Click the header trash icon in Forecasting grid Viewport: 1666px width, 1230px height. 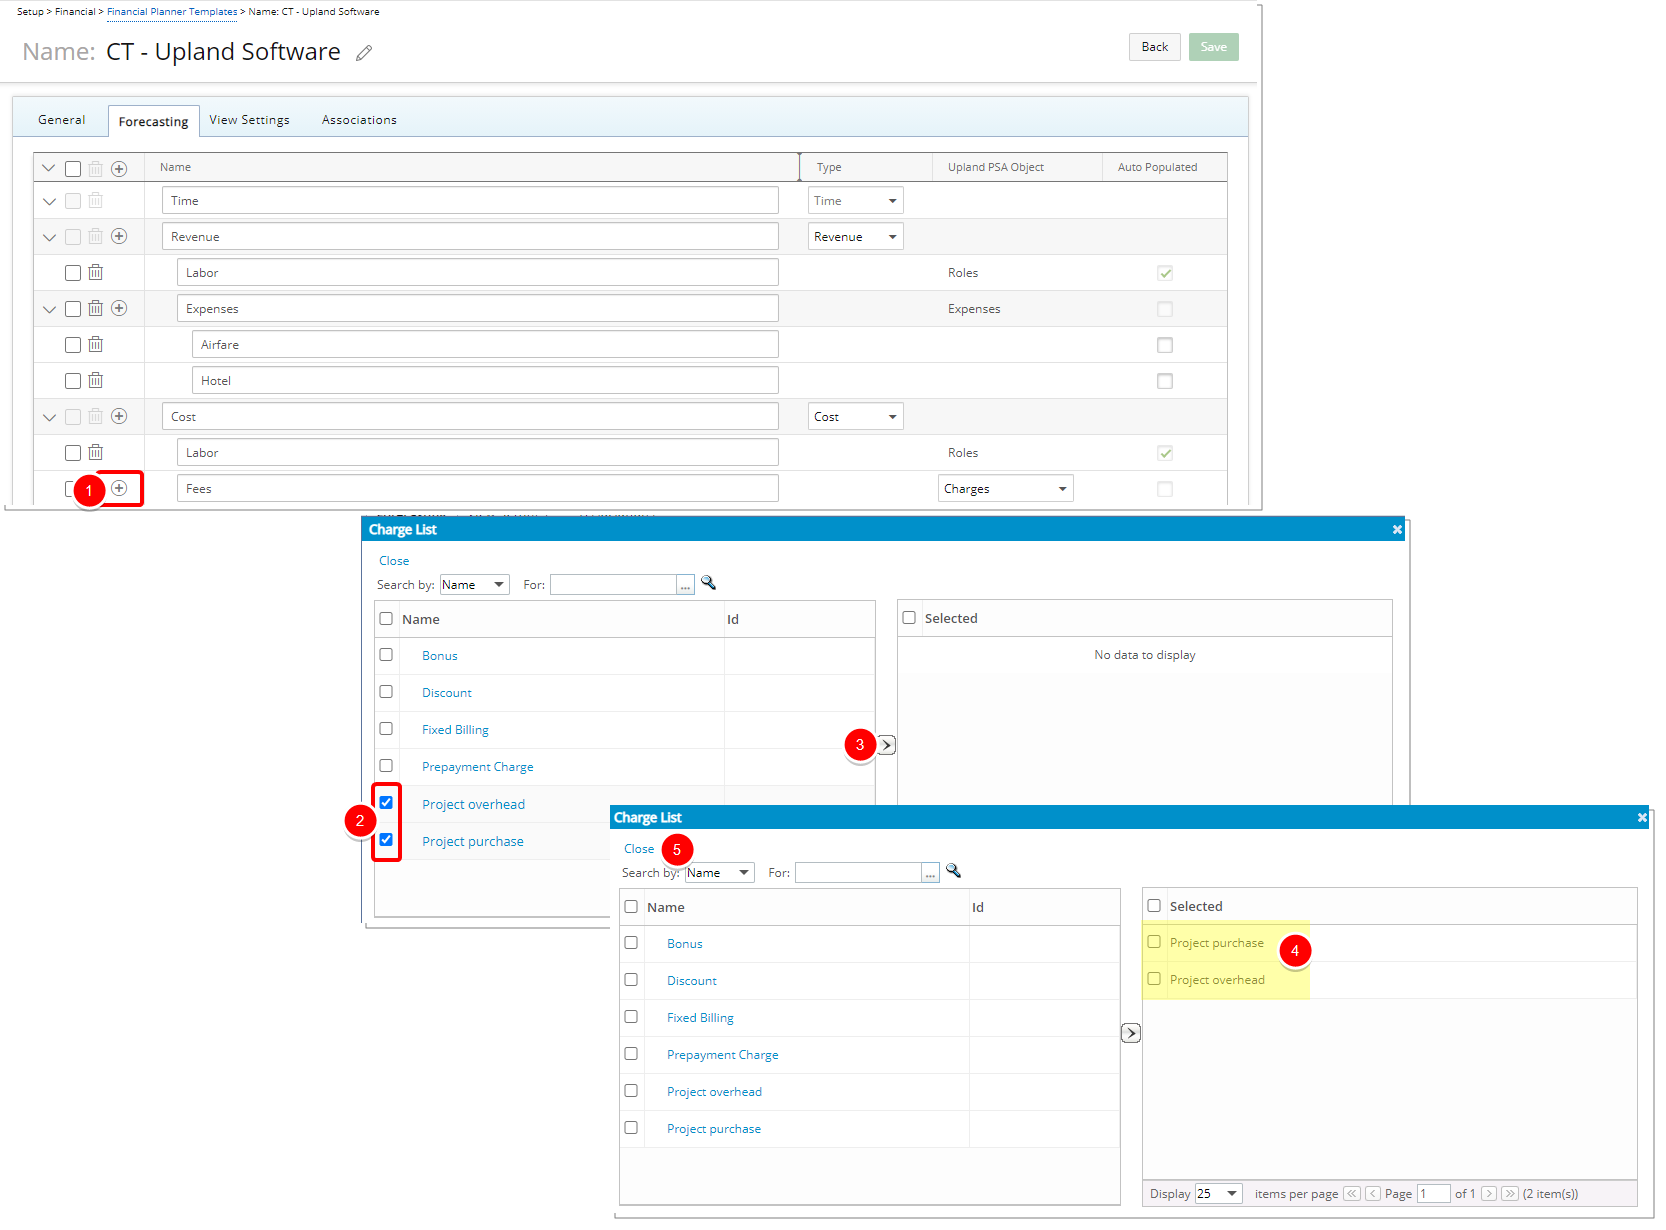[x=96, y=169]
